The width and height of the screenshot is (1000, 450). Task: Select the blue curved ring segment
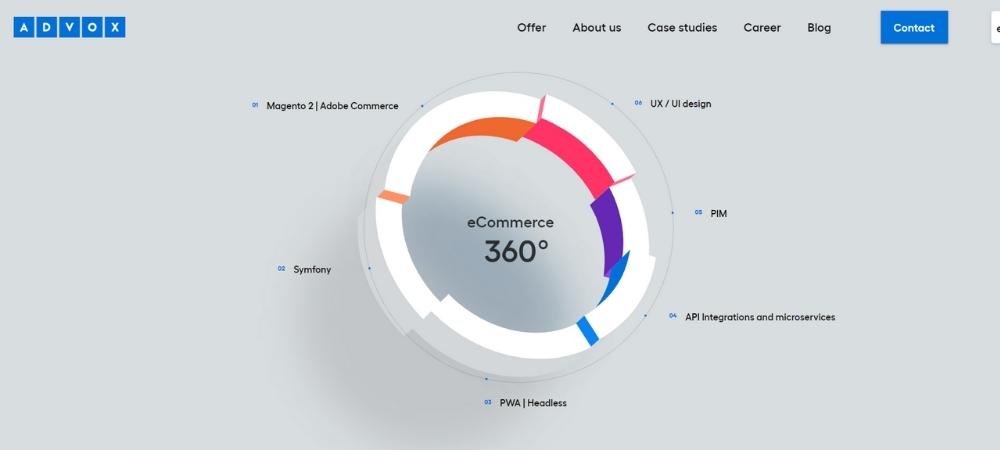click(x=614, y=278)
